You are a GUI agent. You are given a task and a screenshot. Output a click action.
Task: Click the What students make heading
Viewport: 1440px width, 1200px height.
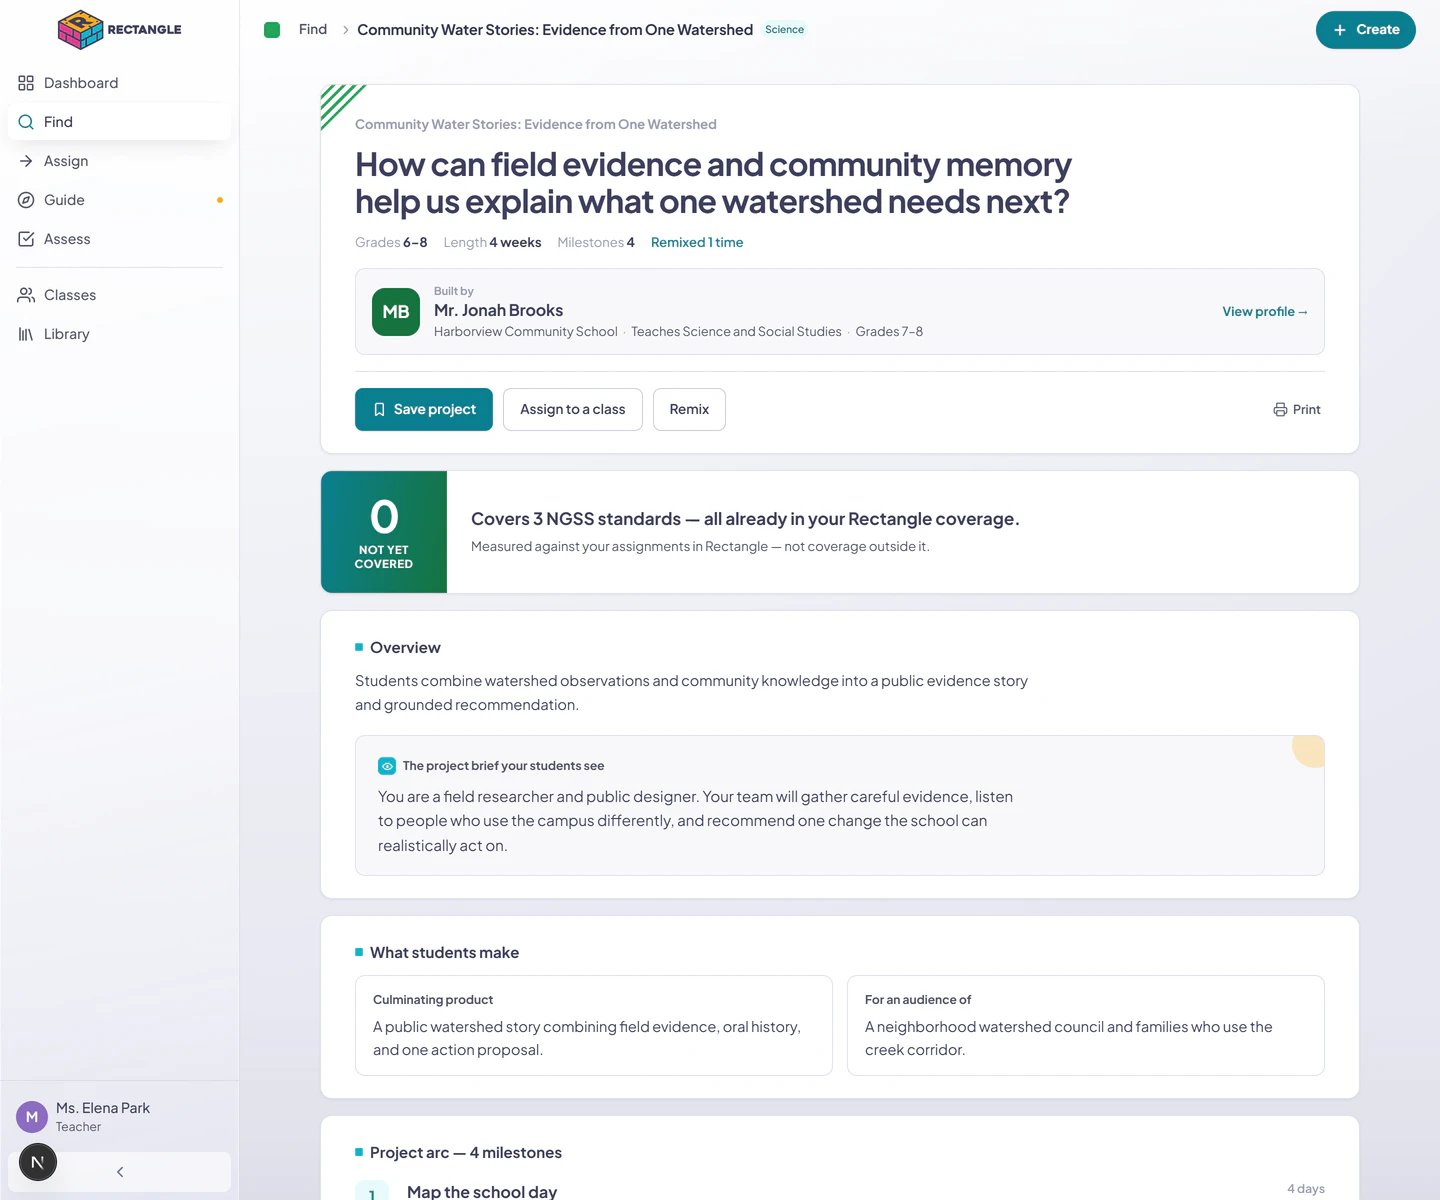(444, 953)
